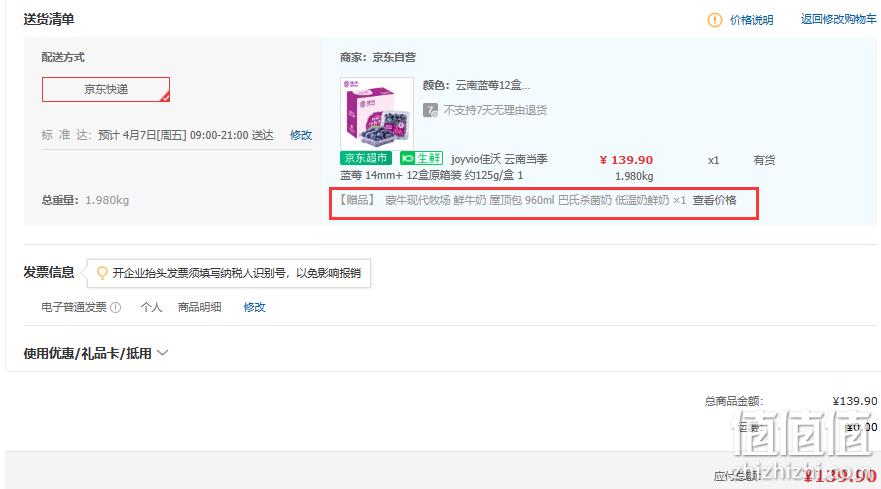
Task: Click the 不支持7天无理由退货 notice
Action: 495,110
